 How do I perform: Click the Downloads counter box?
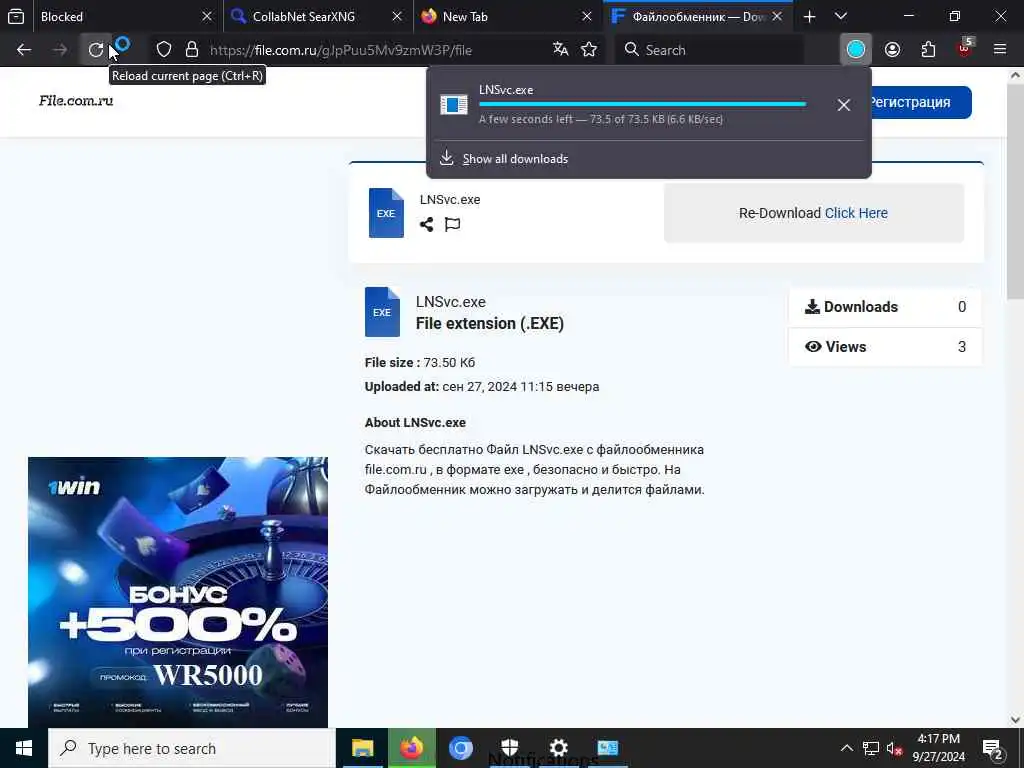pyautogui.click(x=885, y=307)
